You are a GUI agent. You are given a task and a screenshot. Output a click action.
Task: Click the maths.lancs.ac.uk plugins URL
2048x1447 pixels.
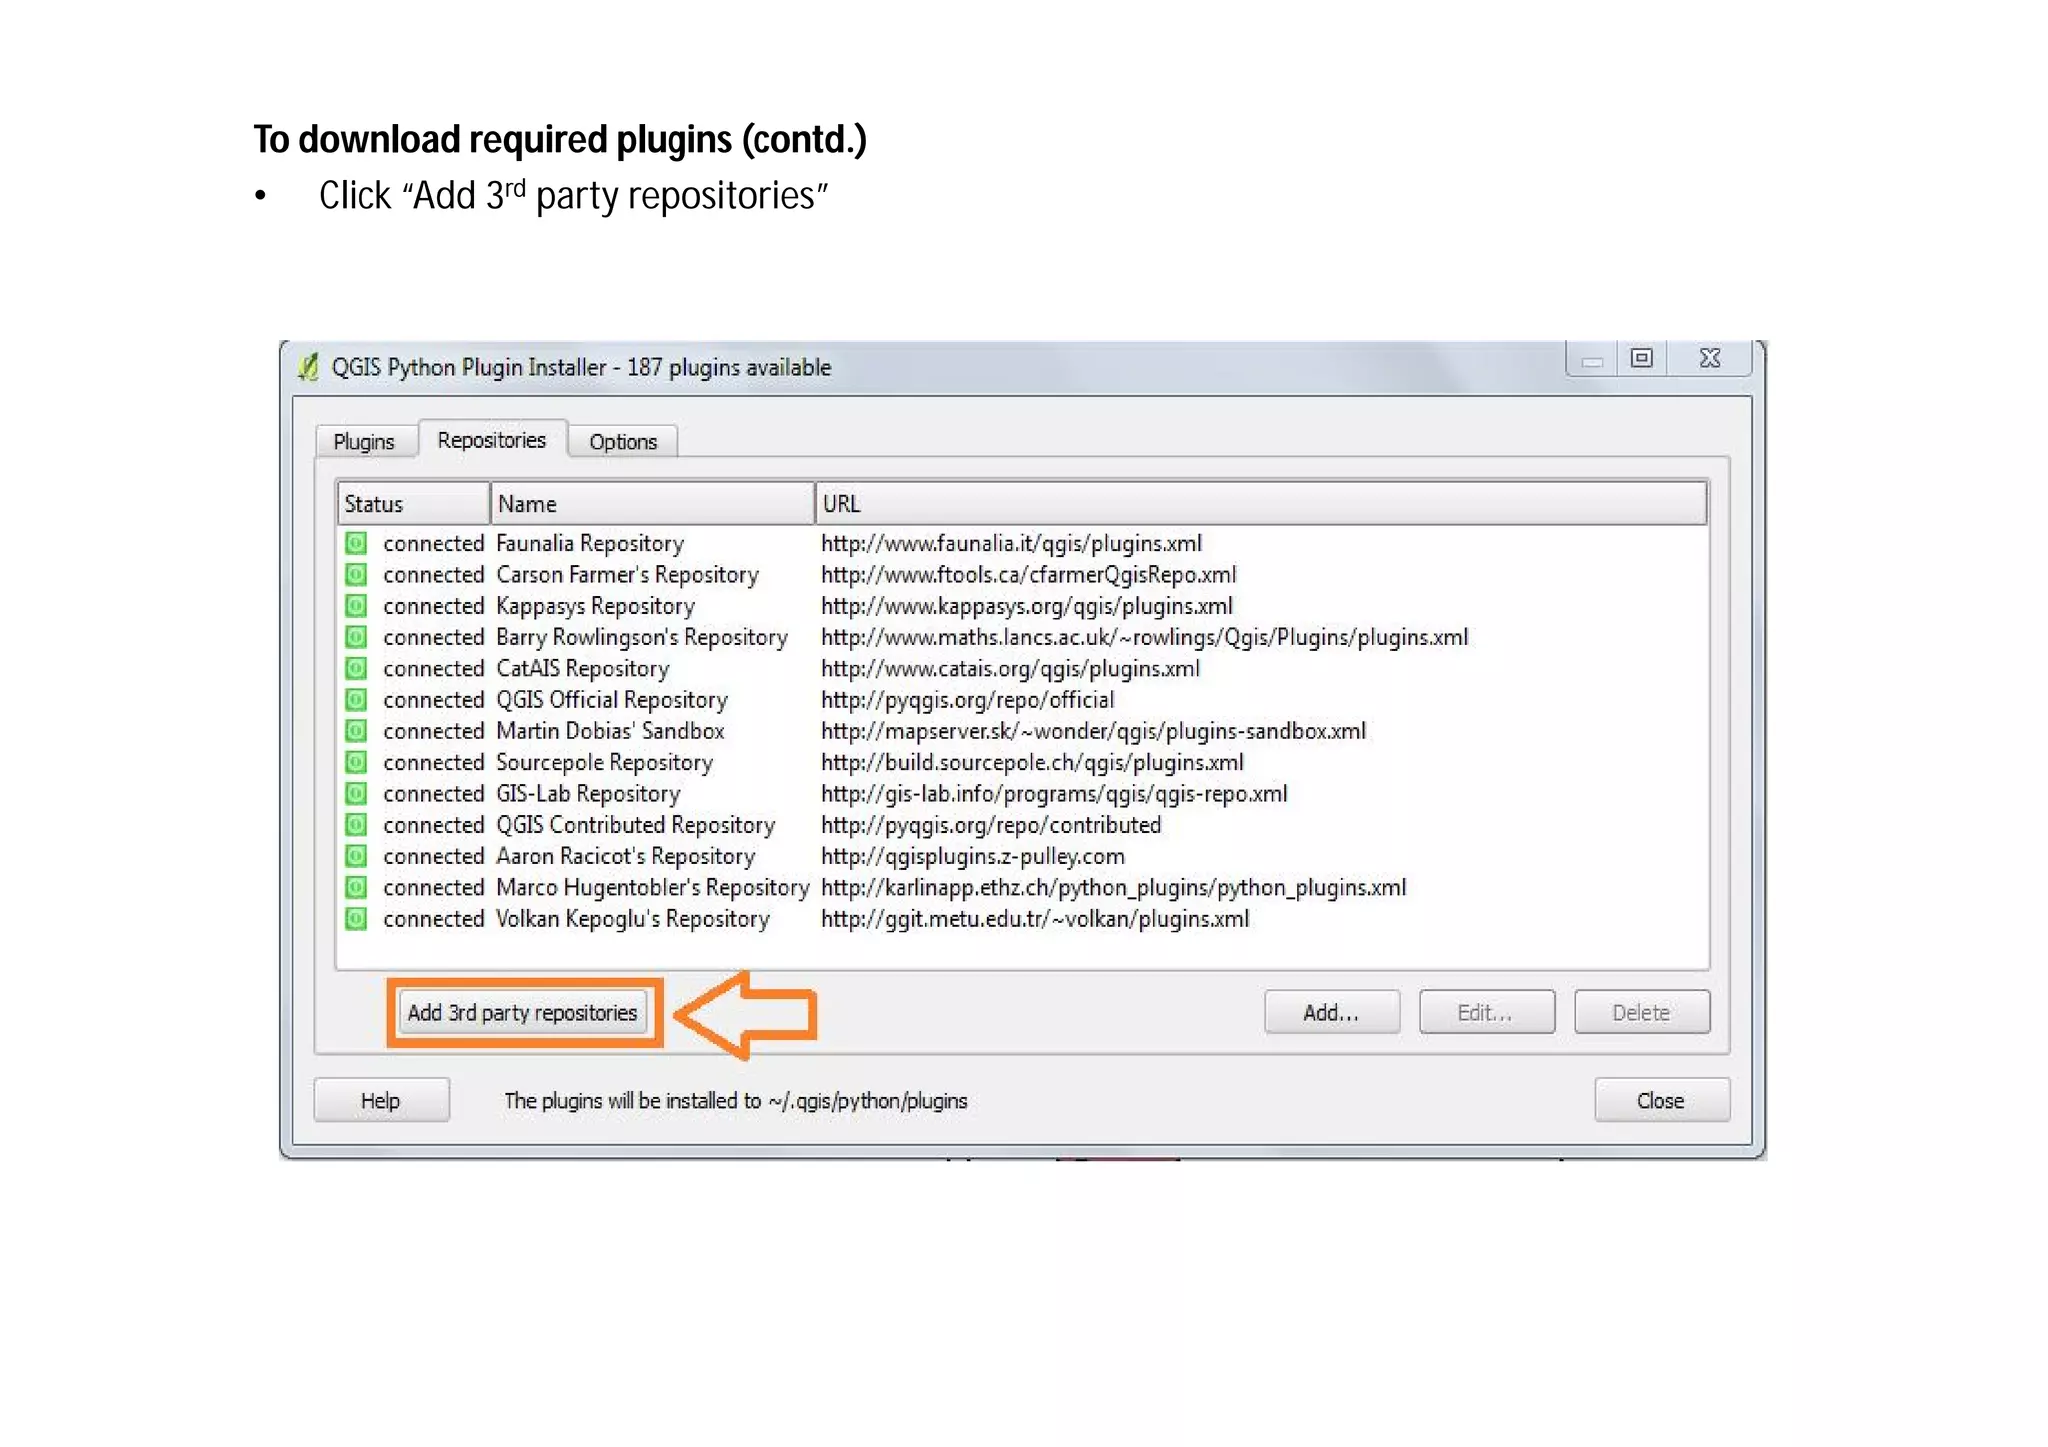point(1145,637)
